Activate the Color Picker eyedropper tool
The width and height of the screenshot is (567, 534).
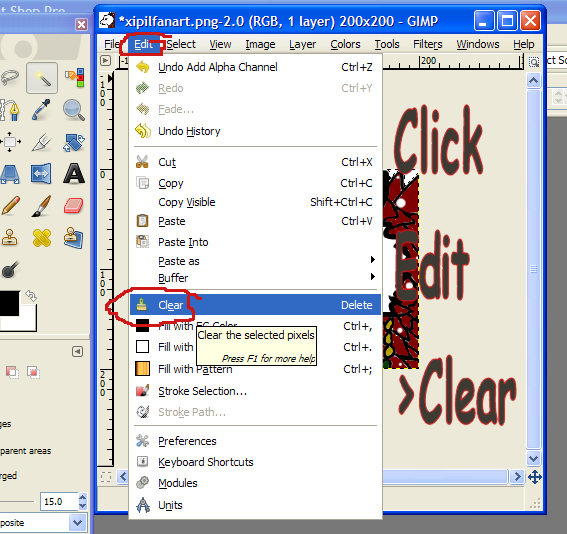[41, 110]
